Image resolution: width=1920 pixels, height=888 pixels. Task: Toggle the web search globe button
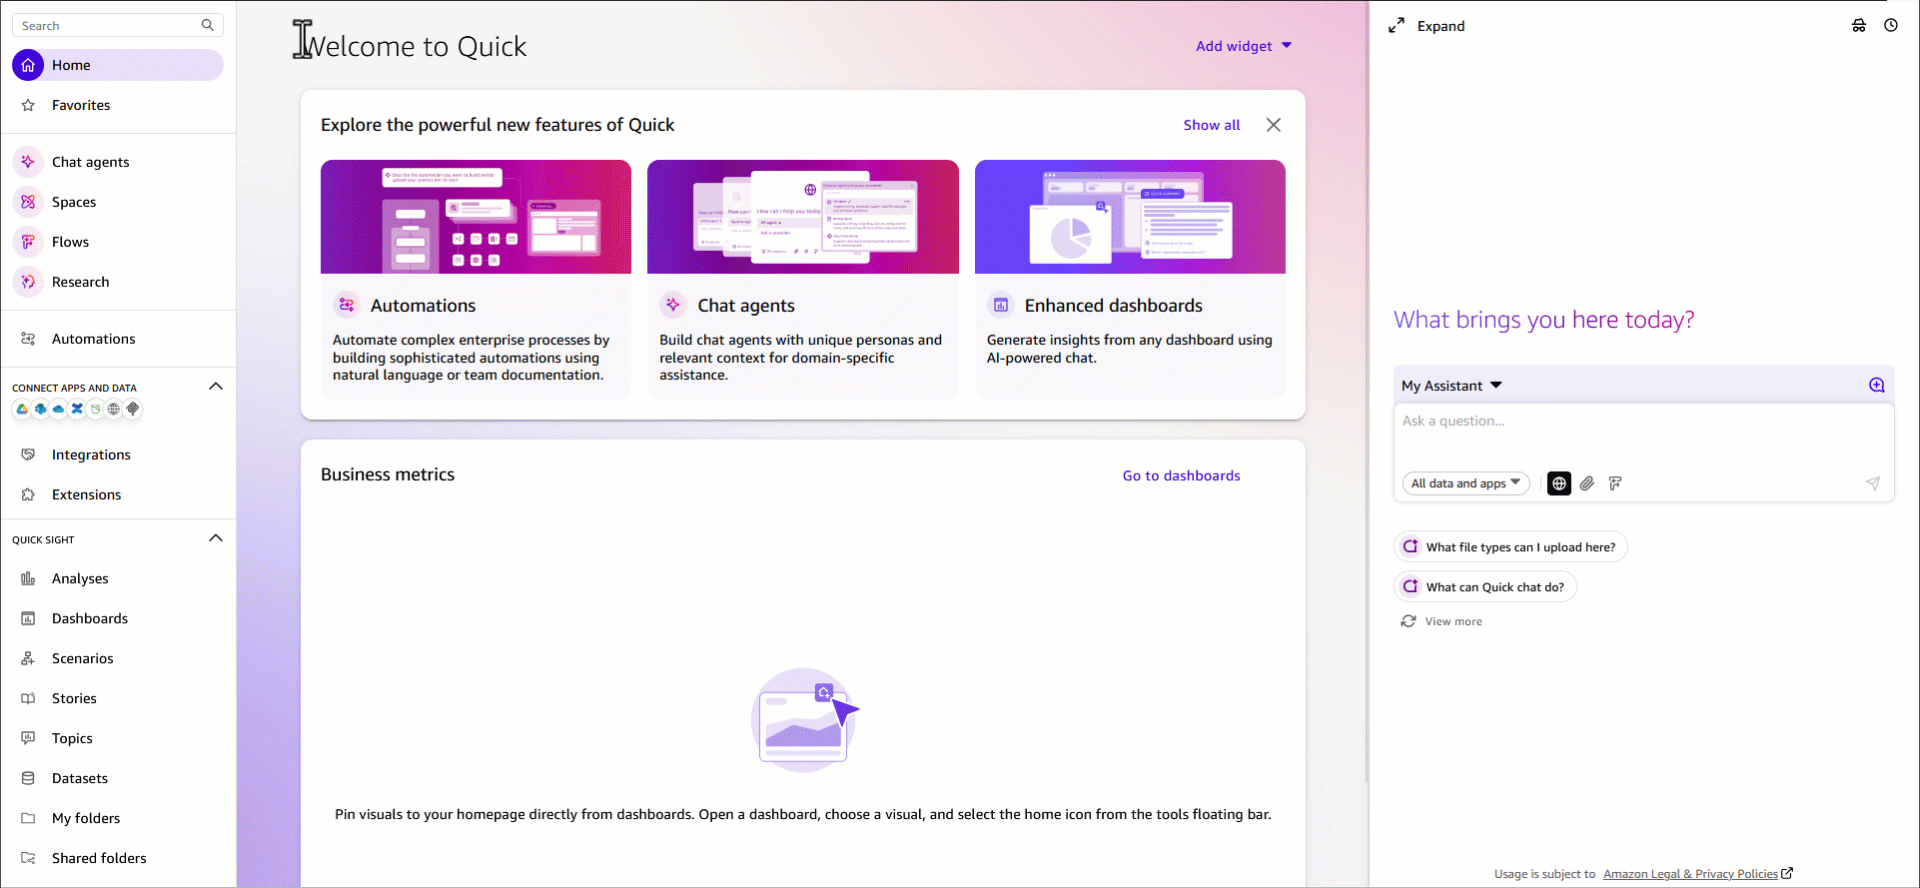tap(1558, 484)
